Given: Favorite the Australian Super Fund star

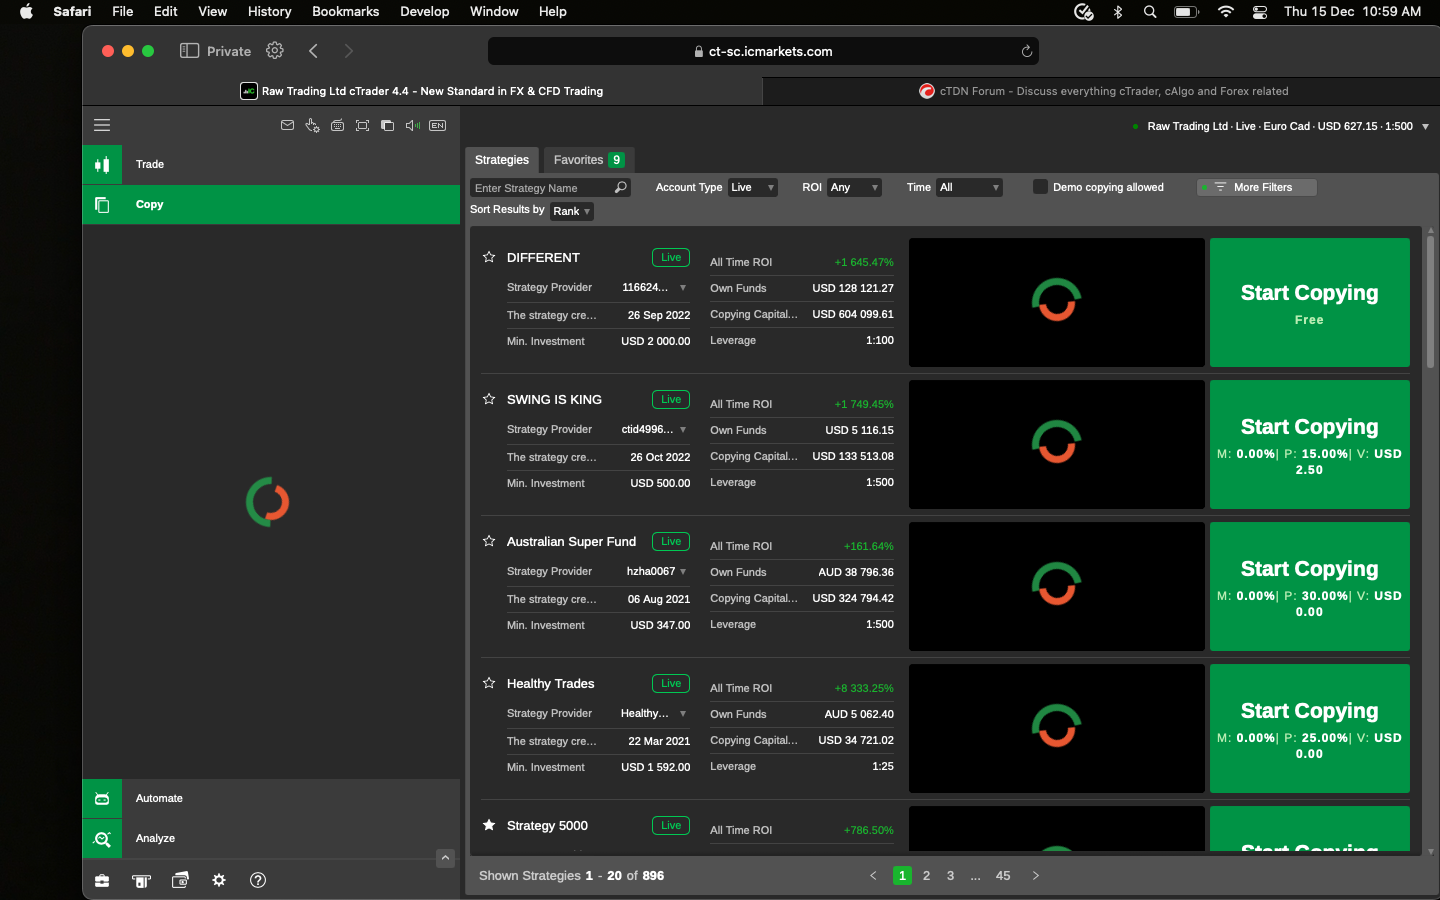Looking at the screenshot, I should pyautogui.click(x=489, y=541).
